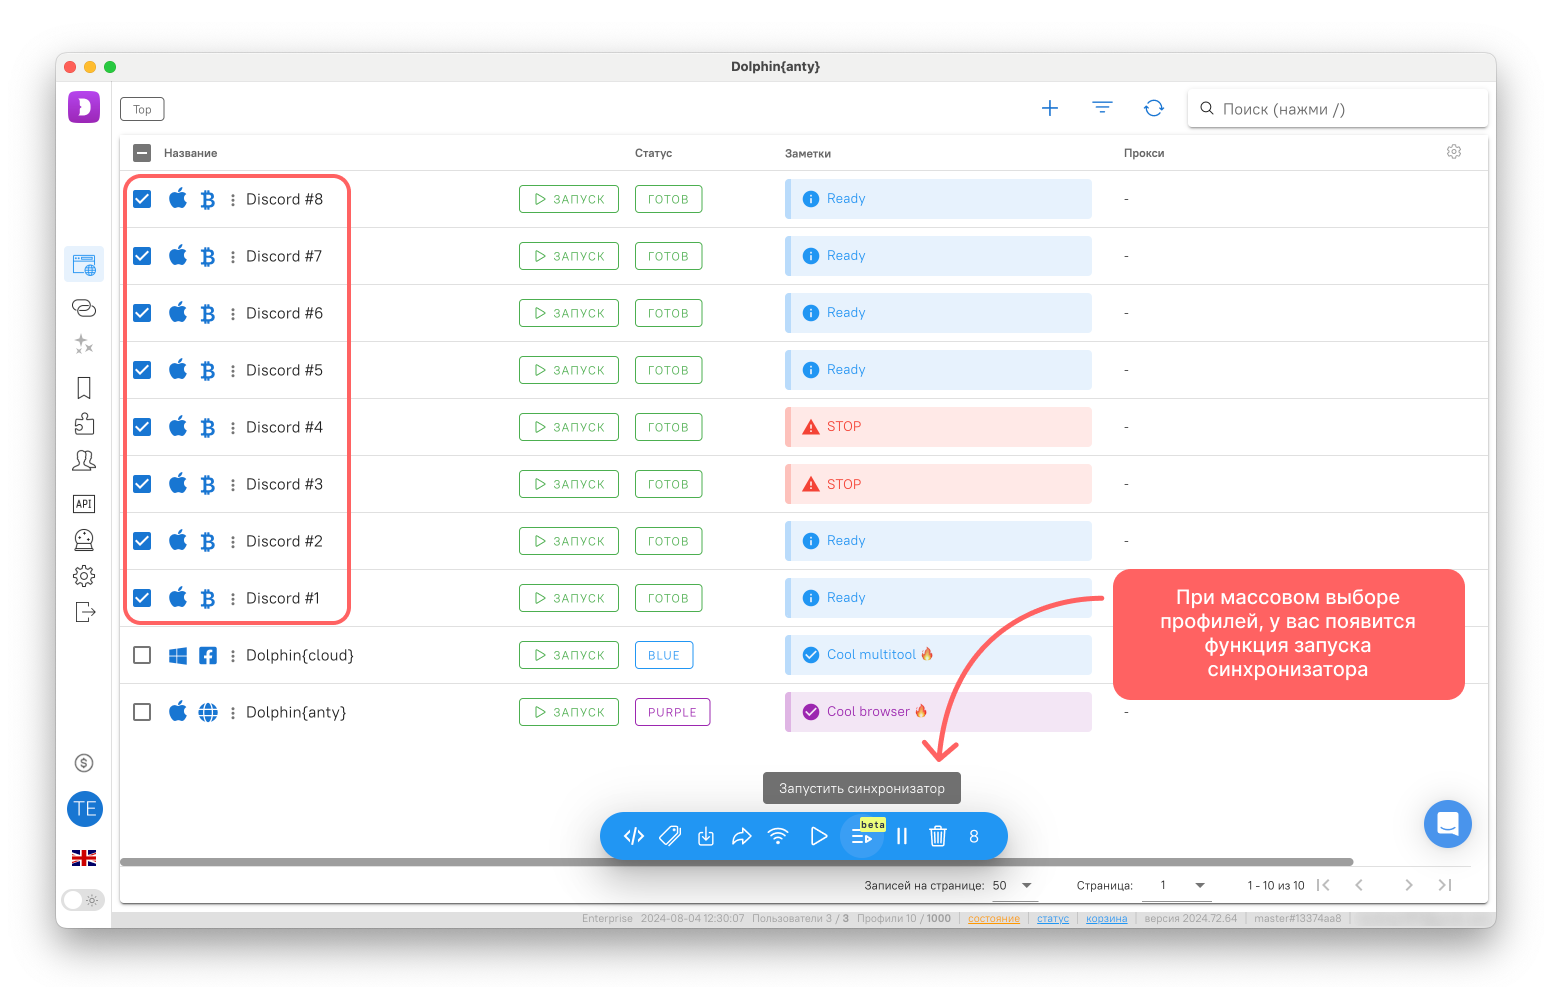Viewport: 1552px width, 987px height.
Task: Open the proxies section chain icon
Action: click(x=84, y=308)
